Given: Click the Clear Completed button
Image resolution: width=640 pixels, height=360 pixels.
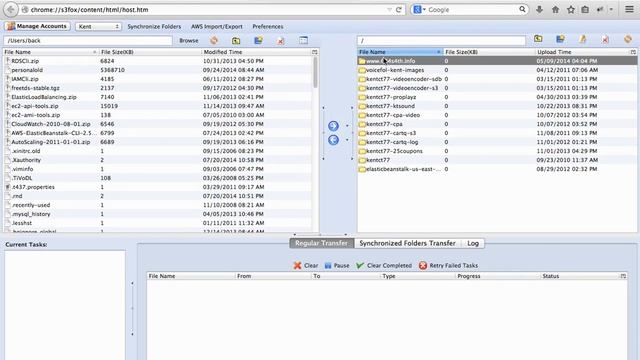Looking at the screenshot, I should [384, 265].
